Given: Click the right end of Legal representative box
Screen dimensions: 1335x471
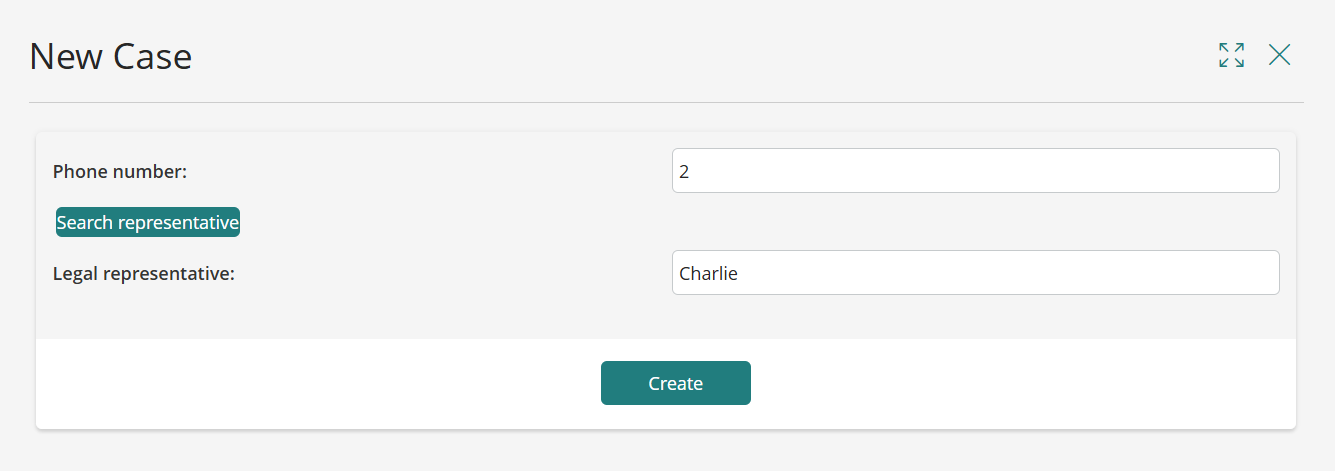Looking at the screenshot, I should tap(1265, 273).
